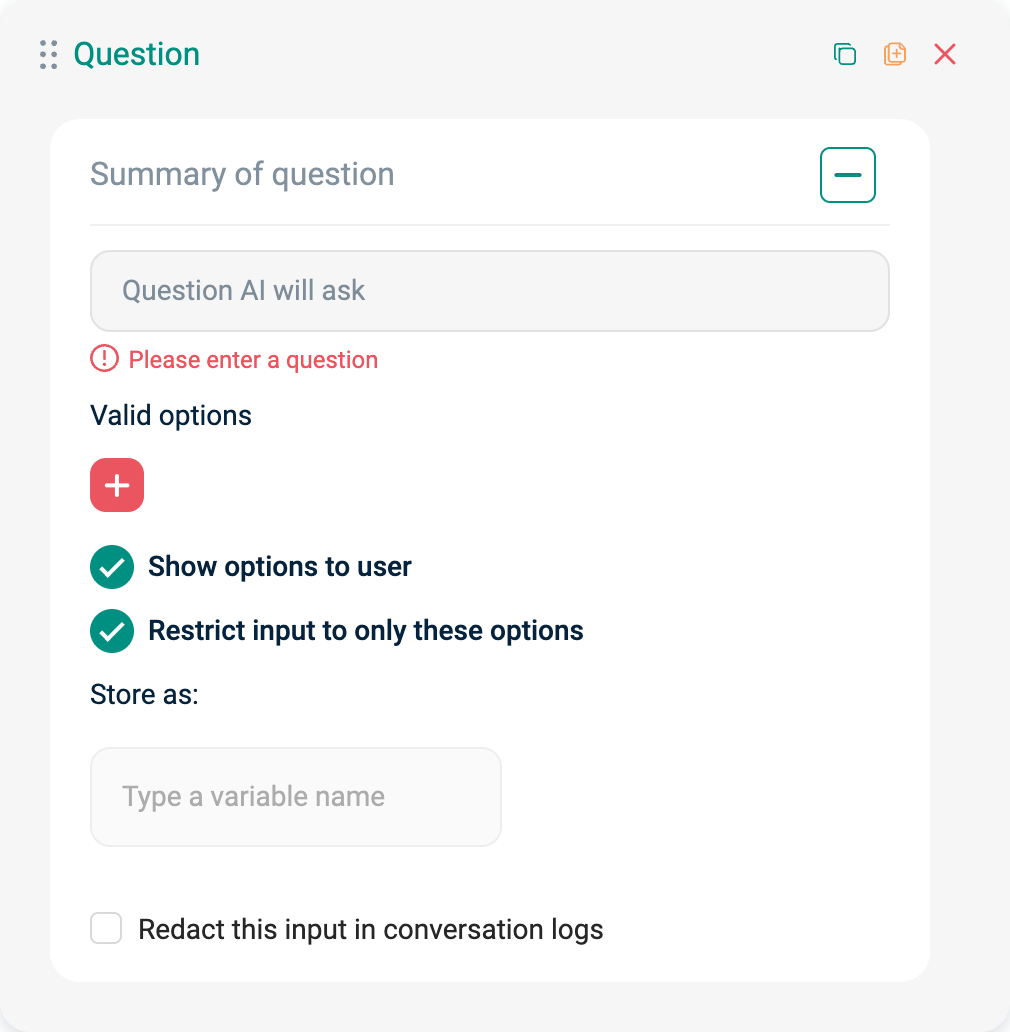Click the copy icon in the header
Screen dimensions: 1010x1032
[x=845, y=54]
